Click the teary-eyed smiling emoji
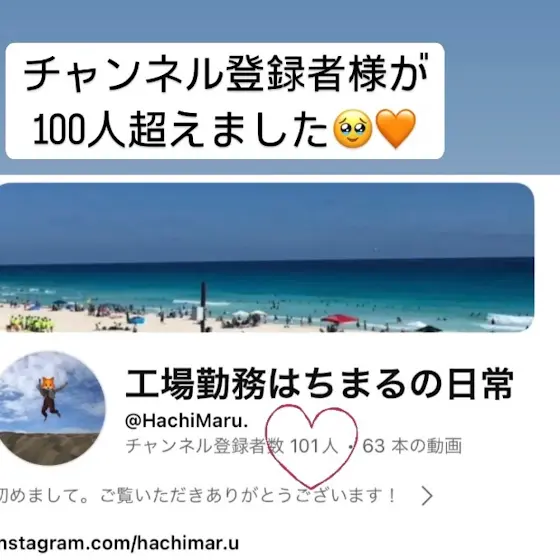 pos(353,129)
